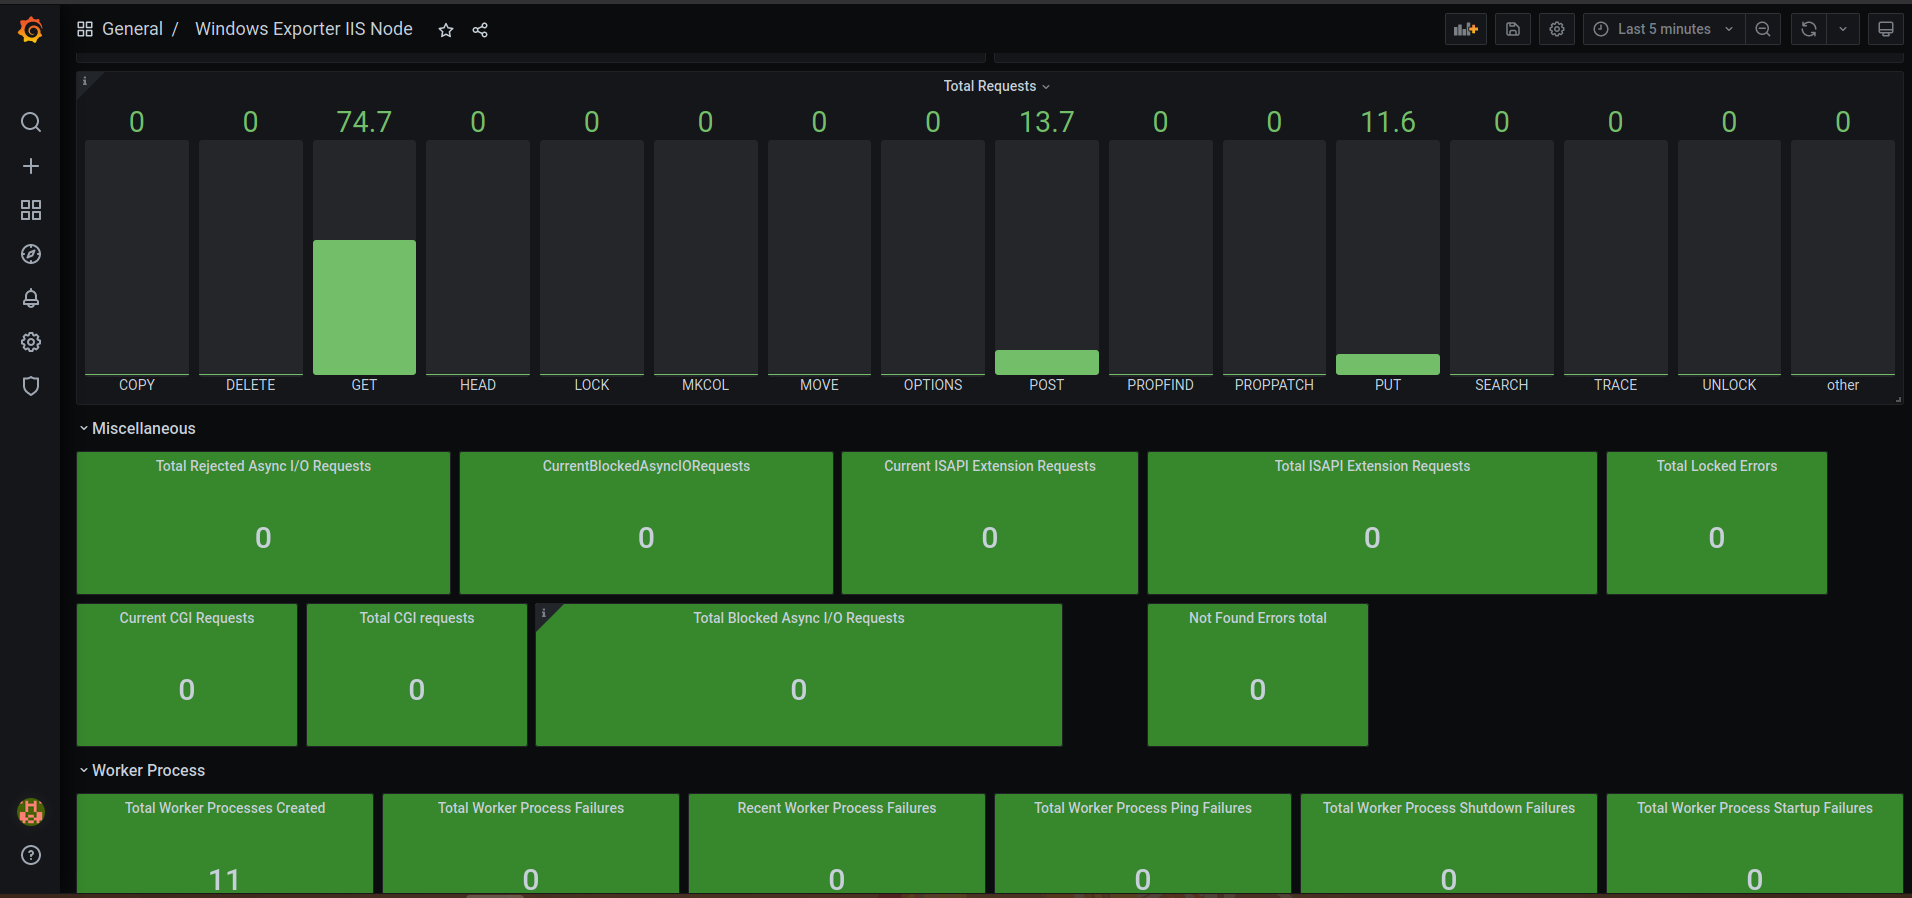
Task: Open Current ISAPI Extension Requests panel title
Action: [990, 466]
